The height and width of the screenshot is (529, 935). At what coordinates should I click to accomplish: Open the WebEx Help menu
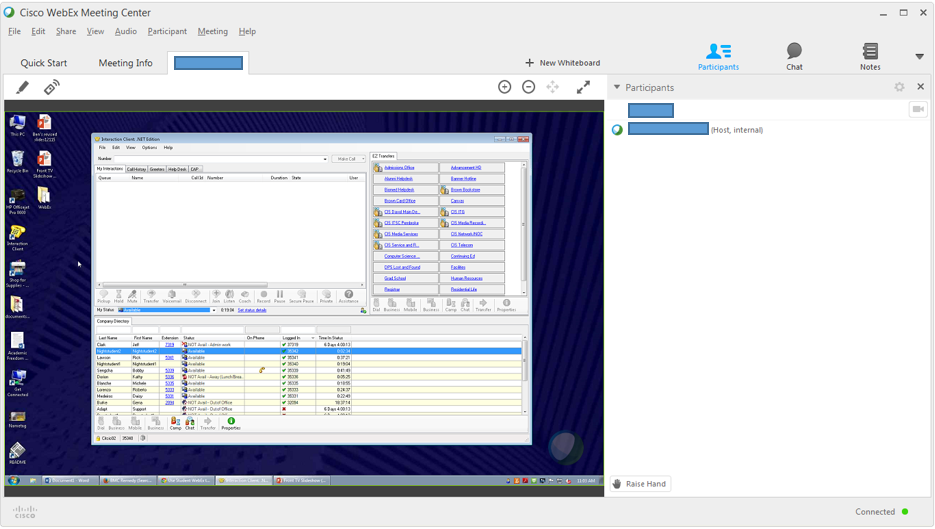click(247, 32)
